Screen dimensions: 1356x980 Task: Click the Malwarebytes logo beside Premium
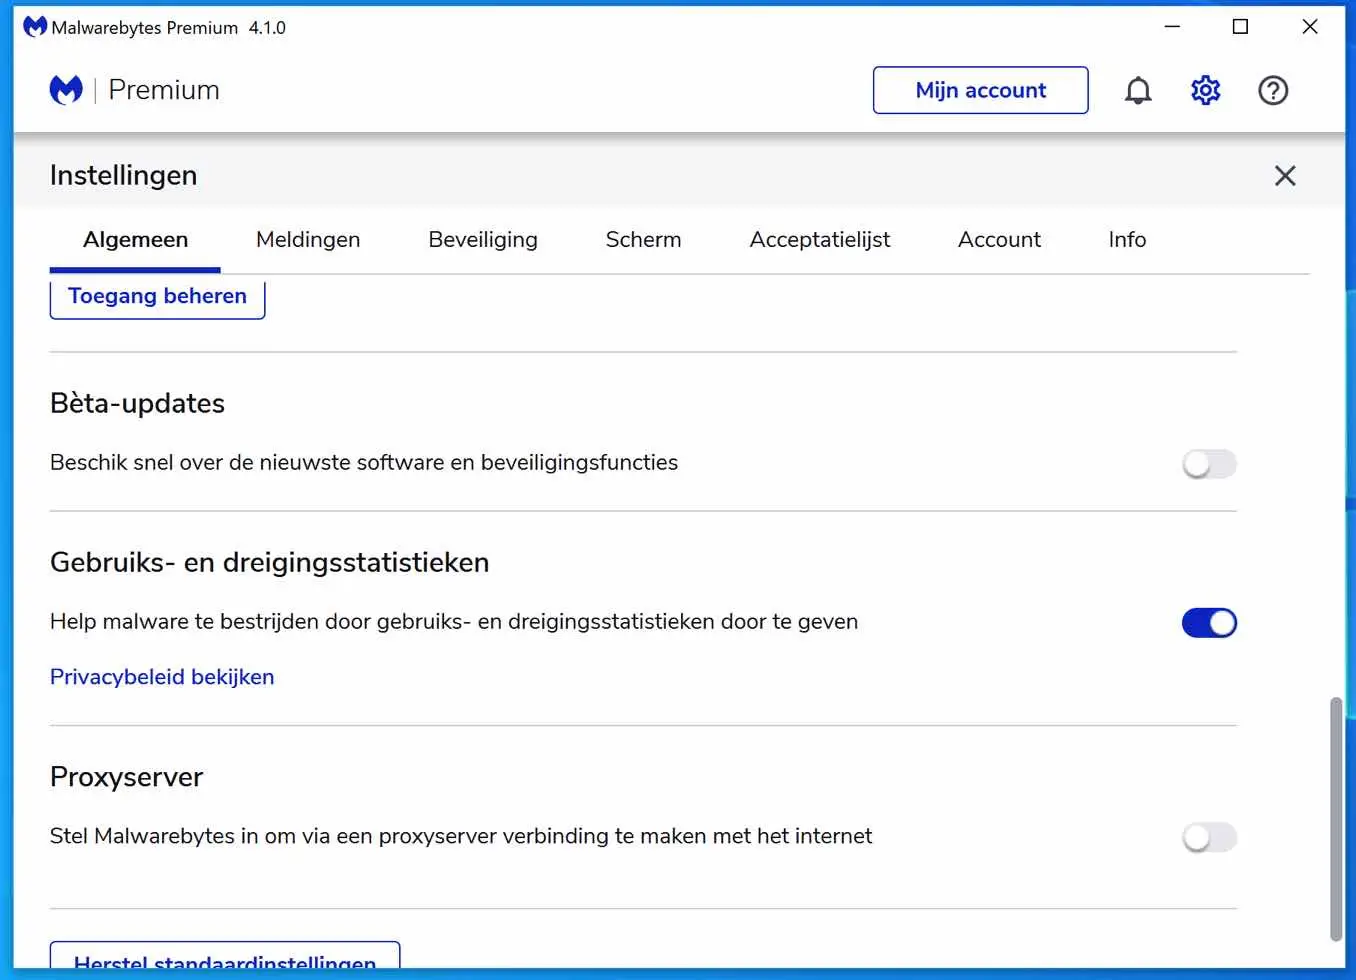pos(66,90)
